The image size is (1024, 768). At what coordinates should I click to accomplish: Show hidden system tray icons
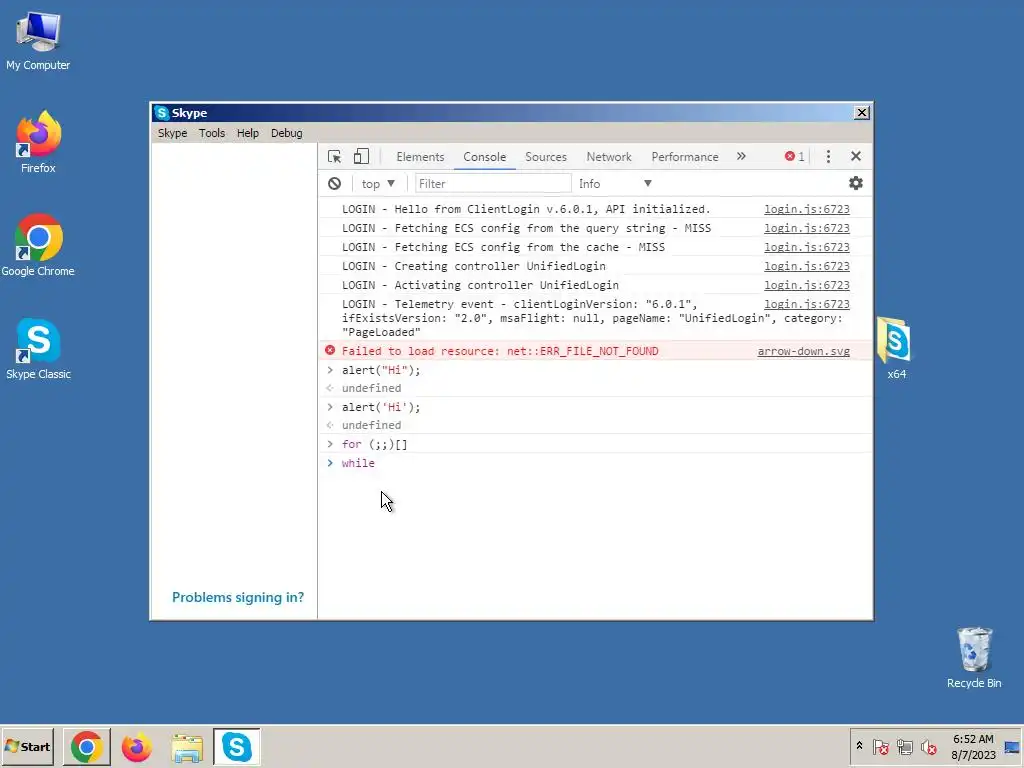[859, 746]
